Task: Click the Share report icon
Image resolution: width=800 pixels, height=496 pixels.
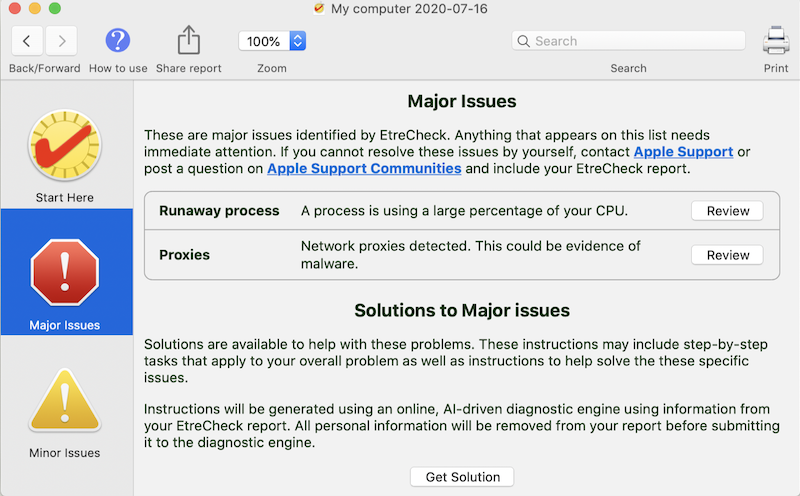Action: (x=189, y=41)
